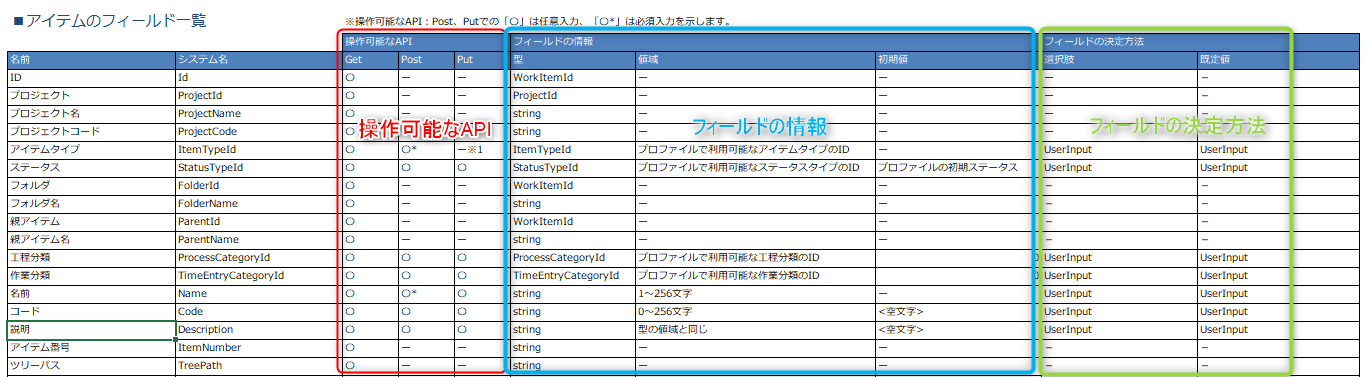Select the 名前 header cell
This screenshot has width=1370, height=377.
click(91, 60)
